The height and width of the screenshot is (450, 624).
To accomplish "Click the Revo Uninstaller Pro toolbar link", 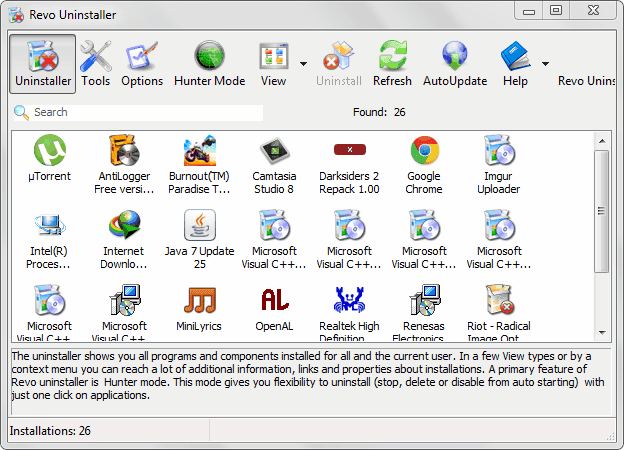I will point(587,81).
